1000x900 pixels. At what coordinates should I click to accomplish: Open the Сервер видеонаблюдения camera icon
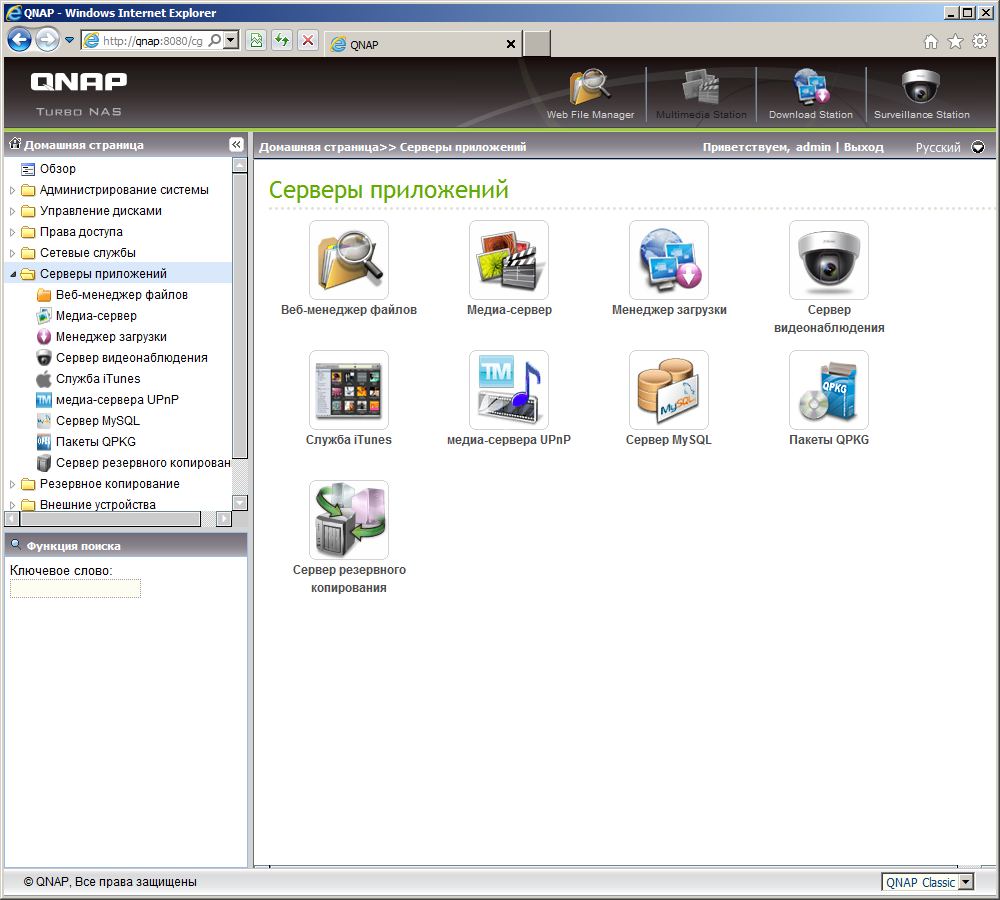829,260
